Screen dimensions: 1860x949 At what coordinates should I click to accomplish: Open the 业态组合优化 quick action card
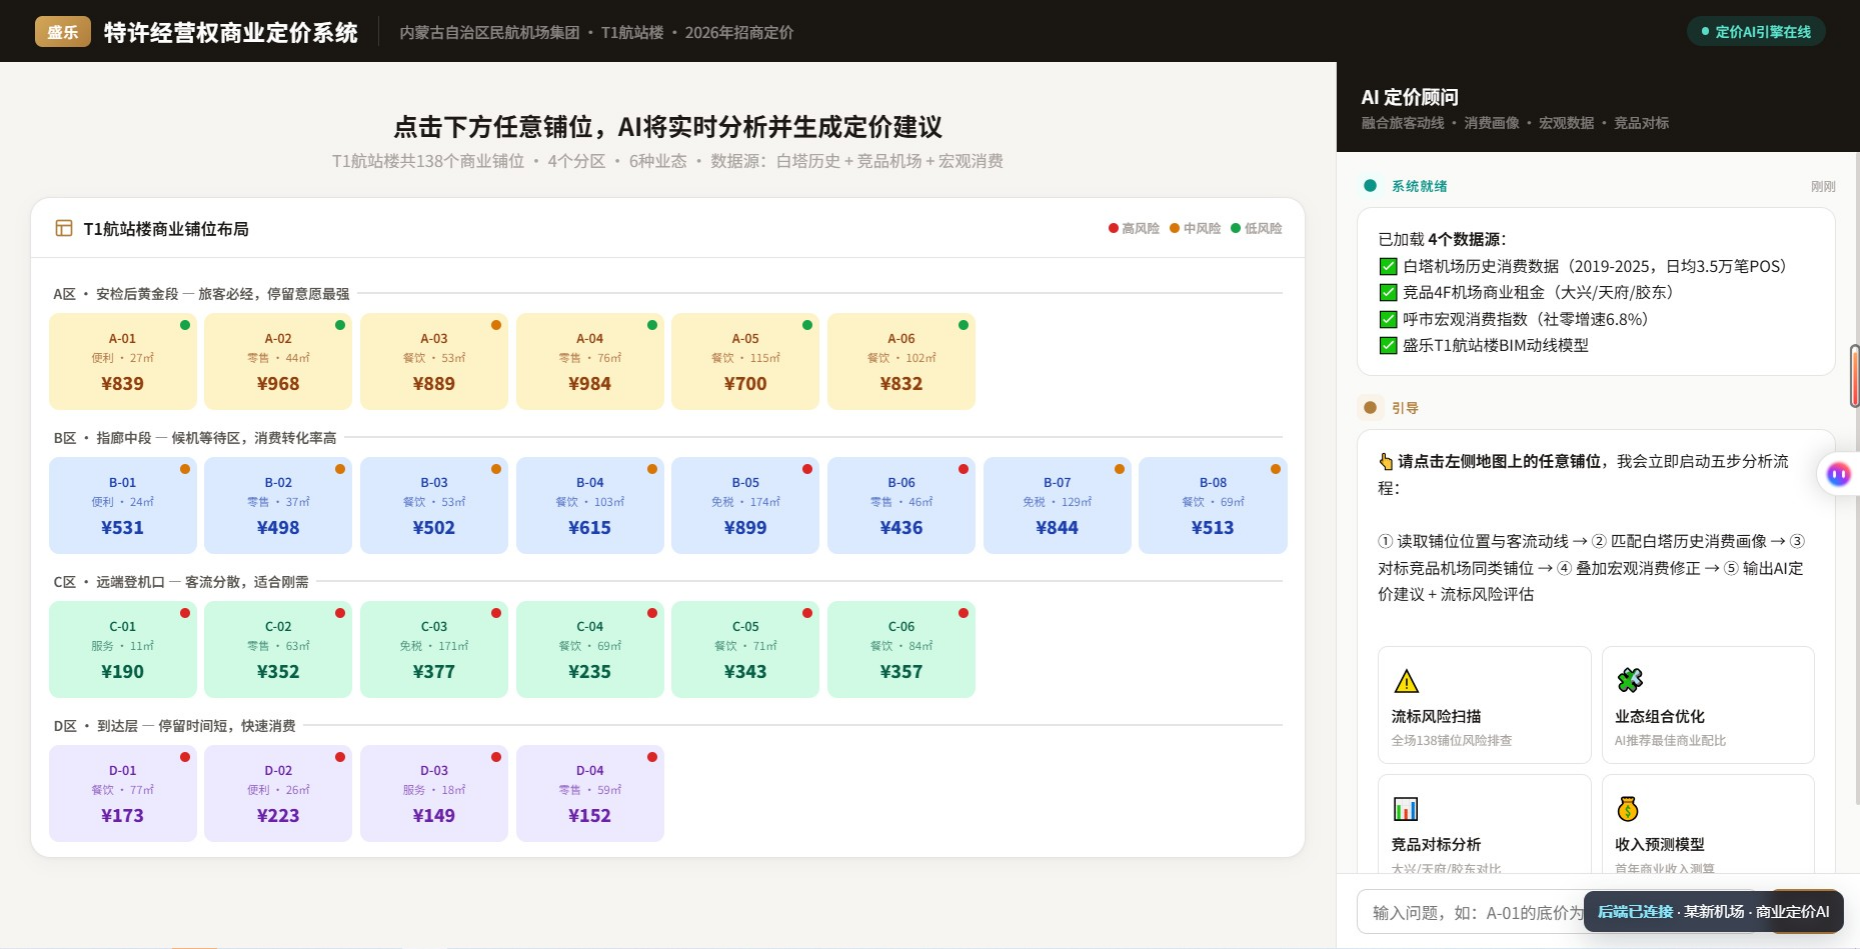[x=1708, y=705]
